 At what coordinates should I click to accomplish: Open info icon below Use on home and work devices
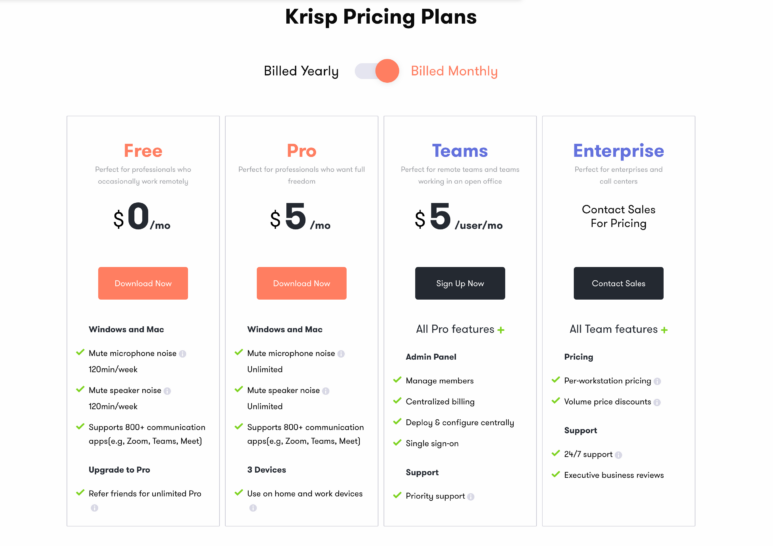253,508
